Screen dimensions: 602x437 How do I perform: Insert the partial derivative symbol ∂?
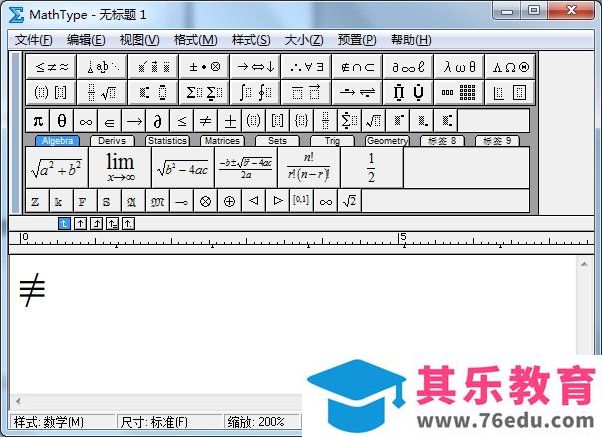coord(157,121)
